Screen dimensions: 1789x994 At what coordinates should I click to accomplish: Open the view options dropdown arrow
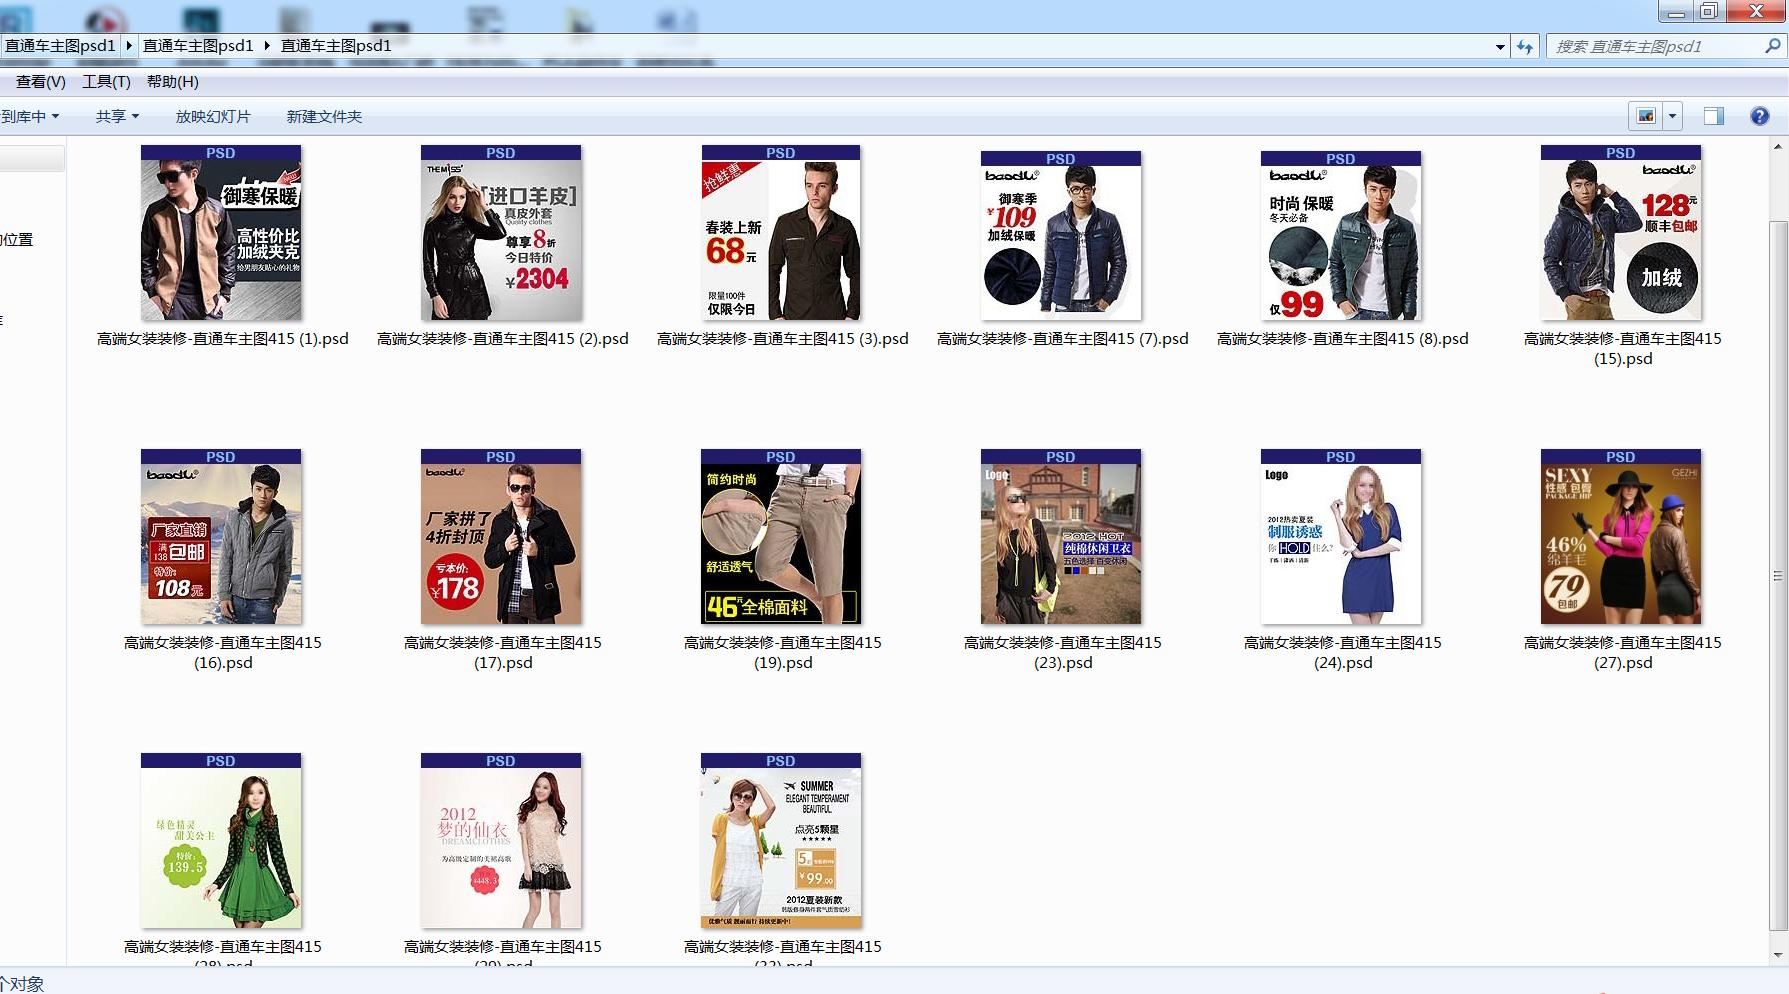pos(1672,117)
